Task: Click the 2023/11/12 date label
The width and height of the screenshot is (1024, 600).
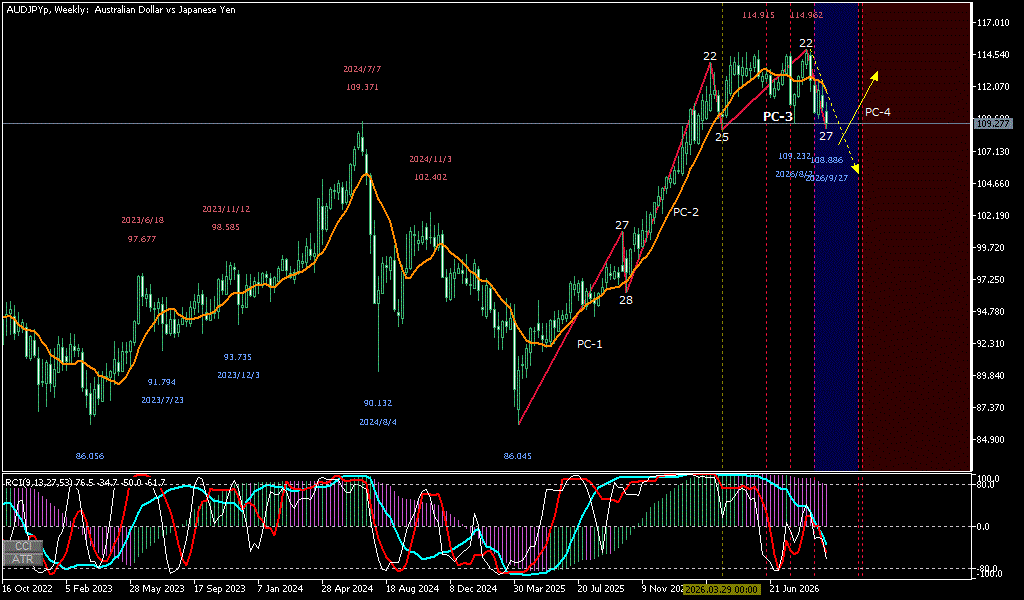Action: 226,209
